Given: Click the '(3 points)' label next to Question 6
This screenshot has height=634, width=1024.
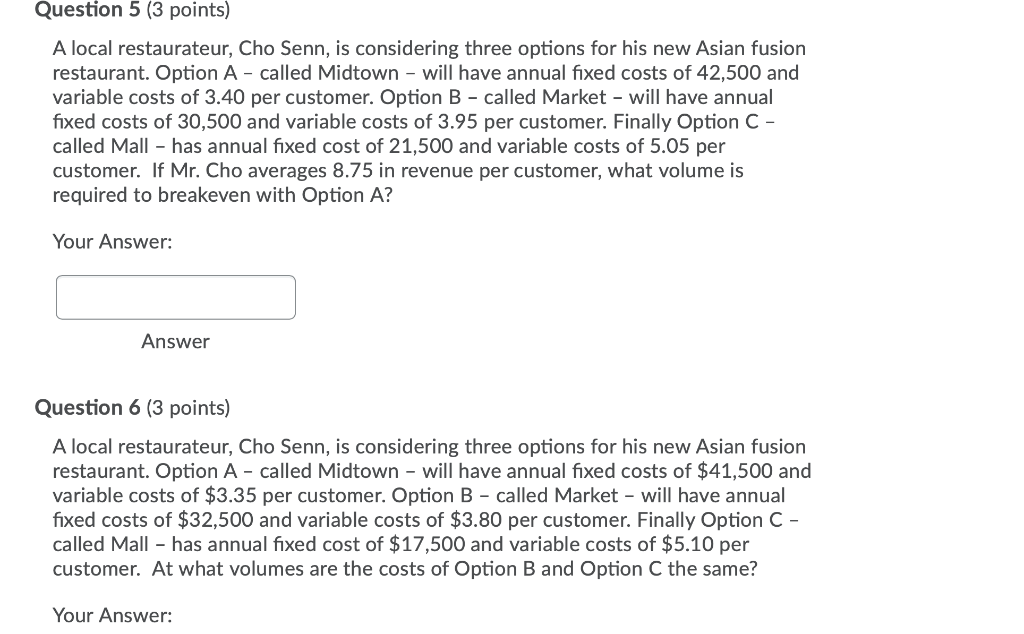Looking at the screenshot, I should 185,407.
